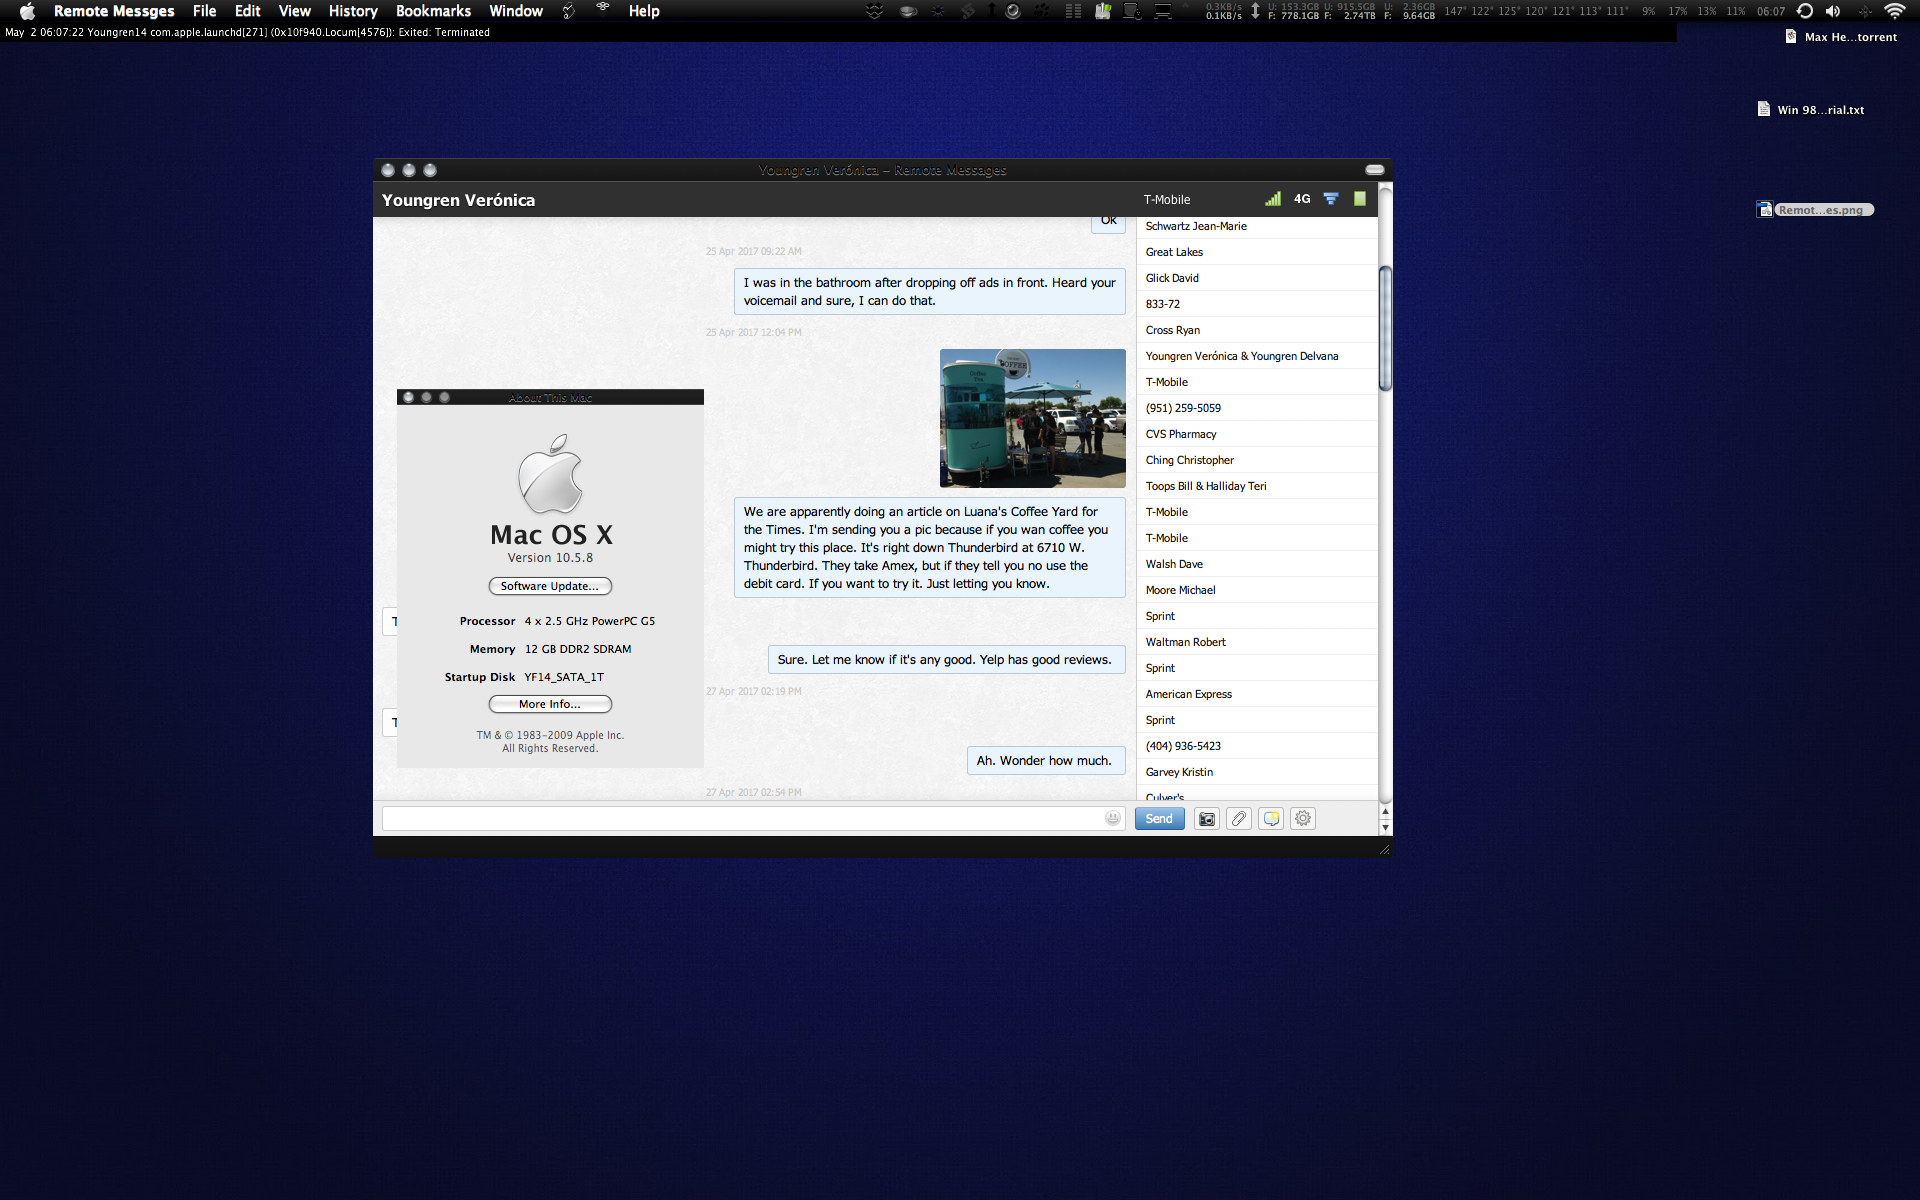Click the Bluetooth menu bar icon
The height and width of the screenshot is (1200, 1920).
click(1865, 11)
